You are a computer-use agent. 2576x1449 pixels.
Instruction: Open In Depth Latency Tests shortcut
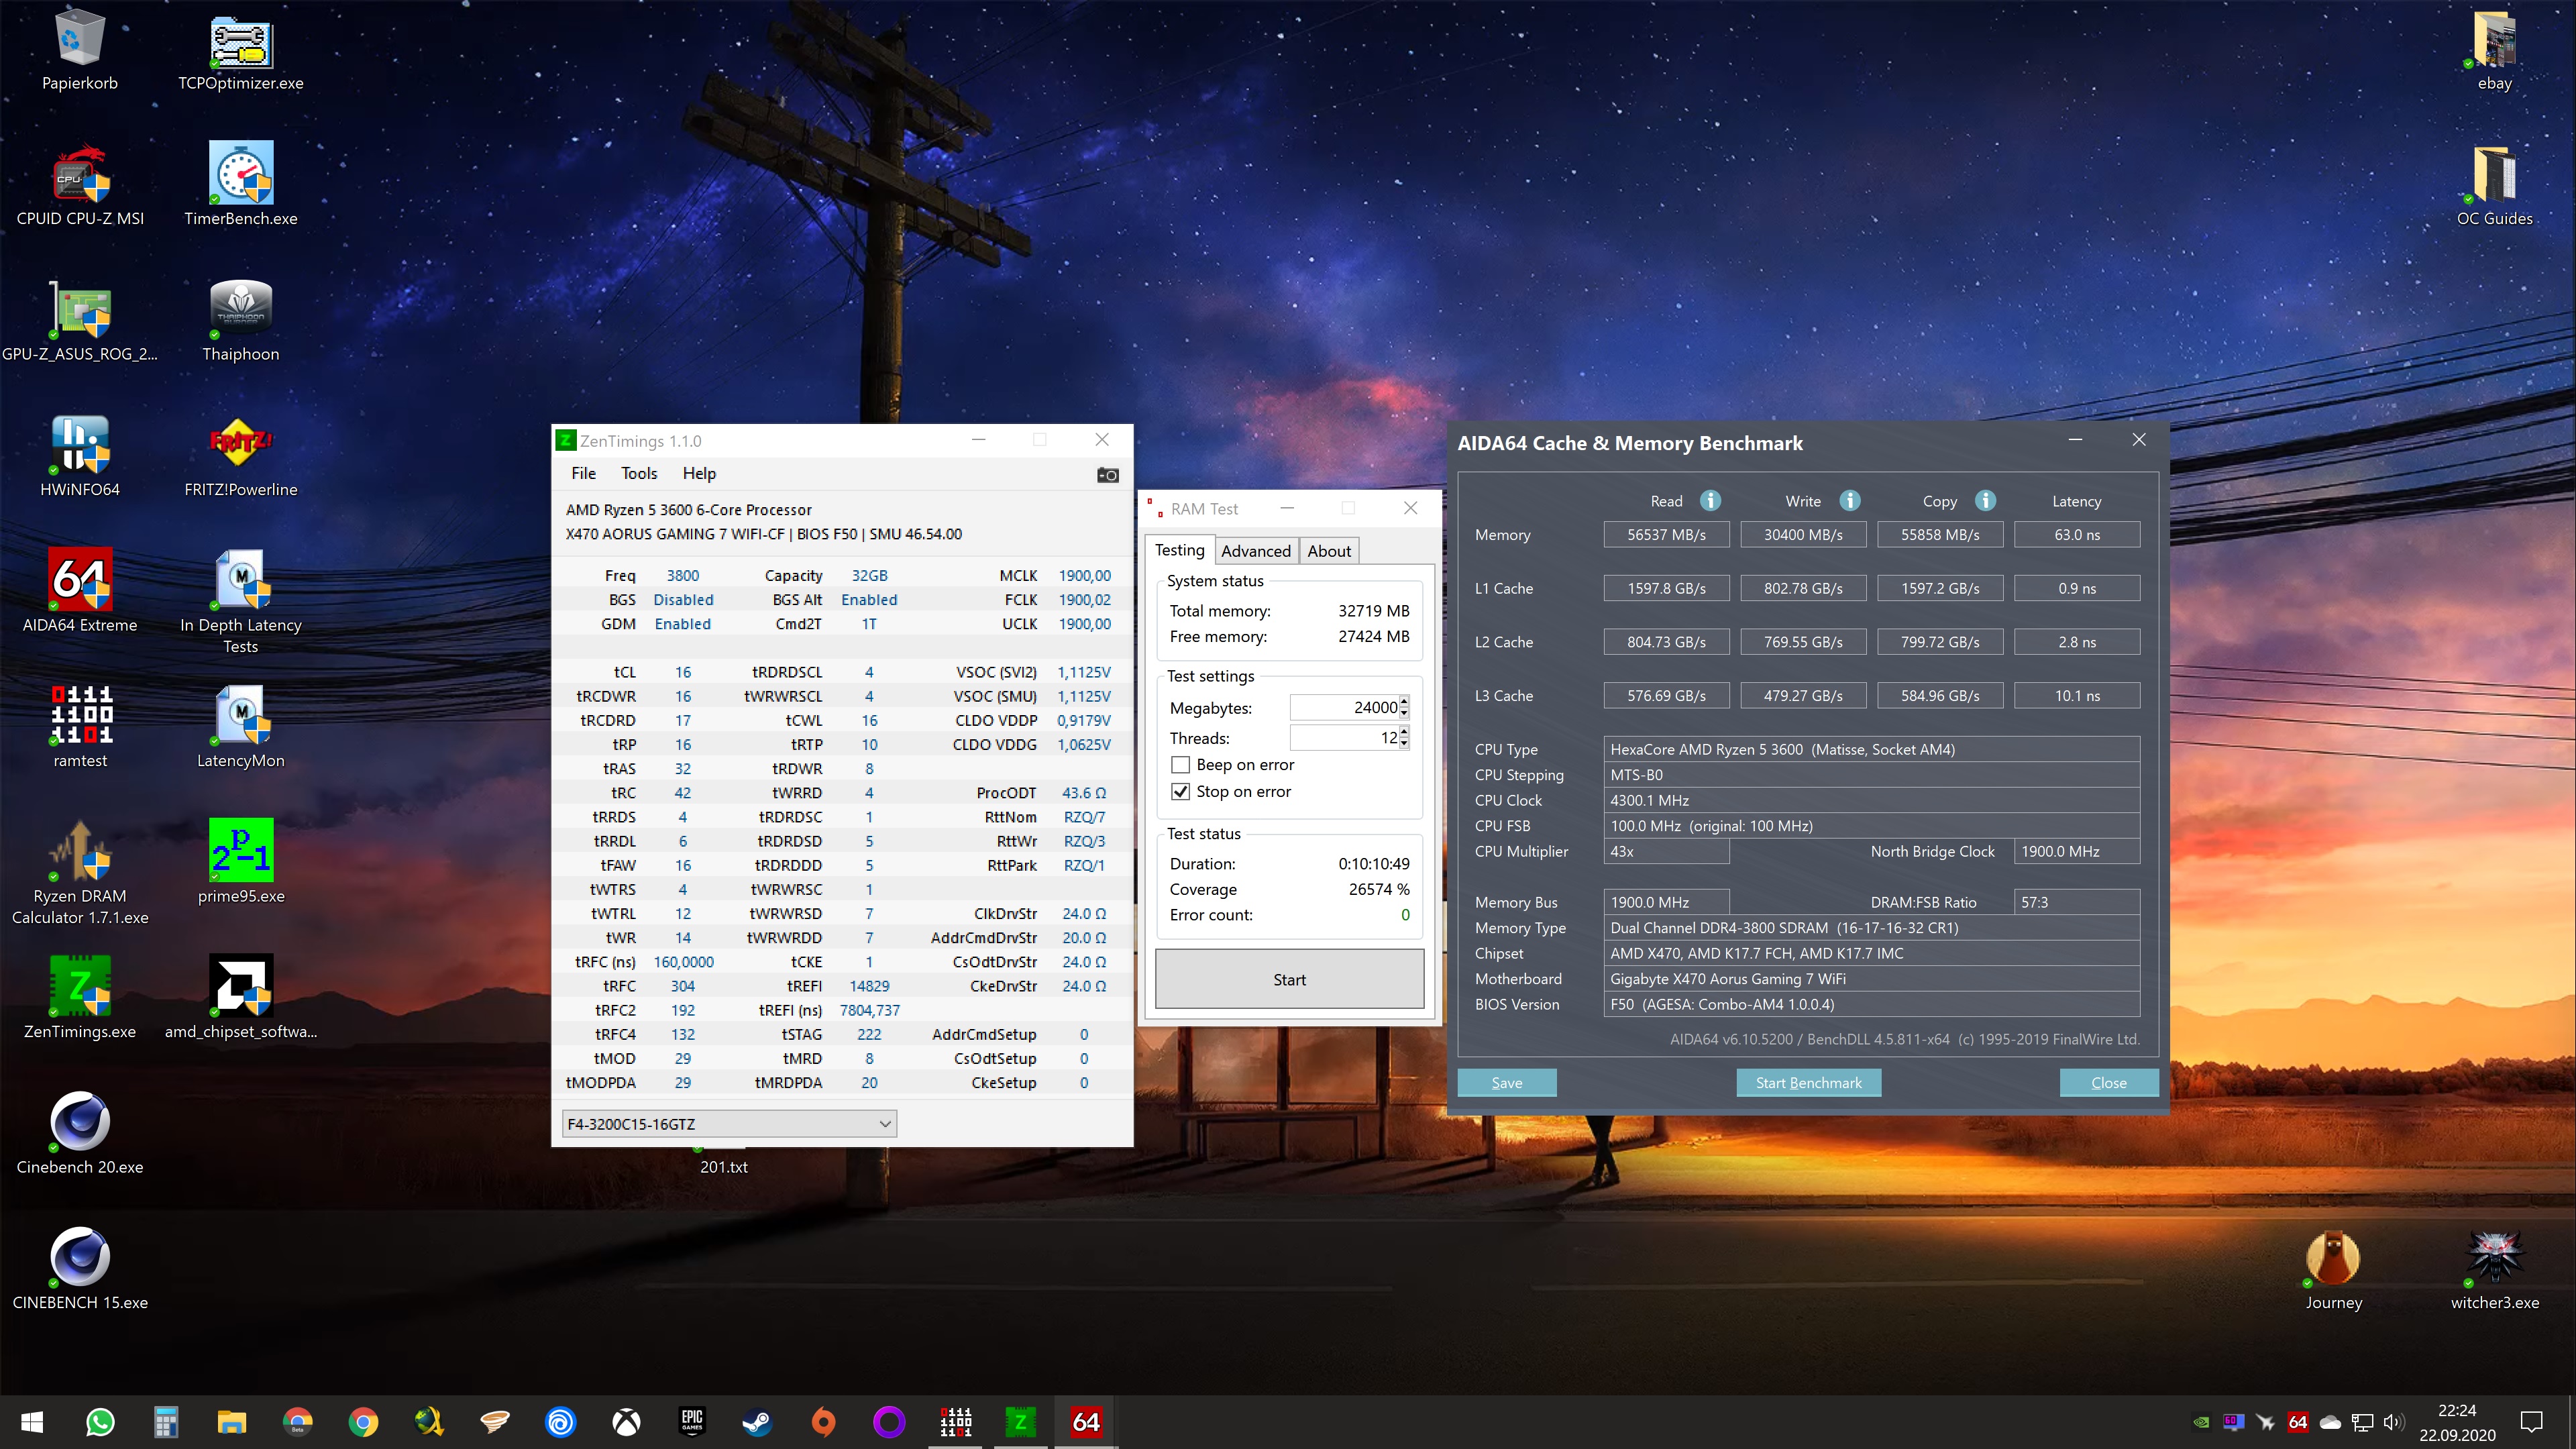pyautogui.click(x=241, y=602)
